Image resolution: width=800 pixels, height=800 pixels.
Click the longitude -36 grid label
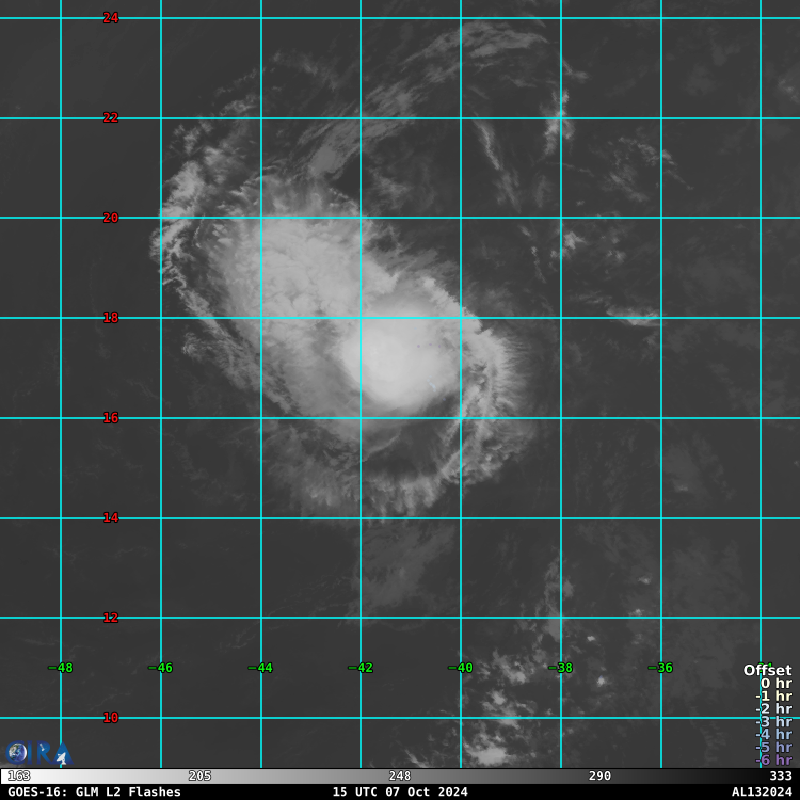pyautogui.click(x=660, y=668)
